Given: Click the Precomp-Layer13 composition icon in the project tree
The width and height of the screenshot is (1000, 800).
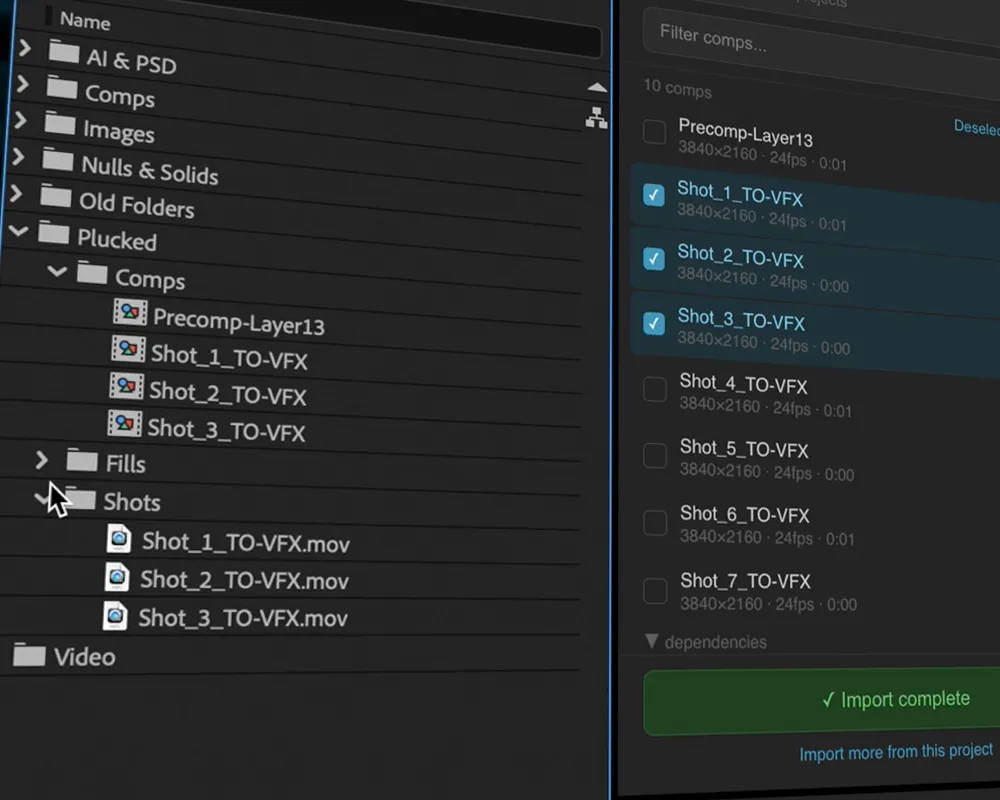Looking at the screenshot, I should (130, 311).
